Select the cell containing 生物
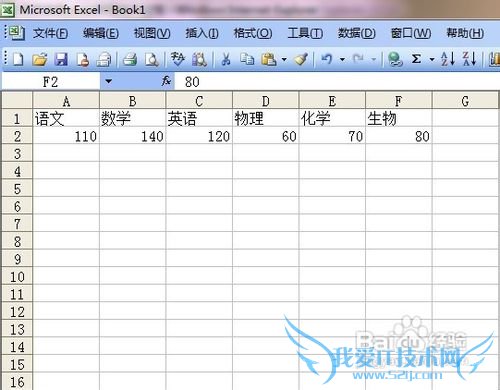The image size is (500, 390). [399, 118]
